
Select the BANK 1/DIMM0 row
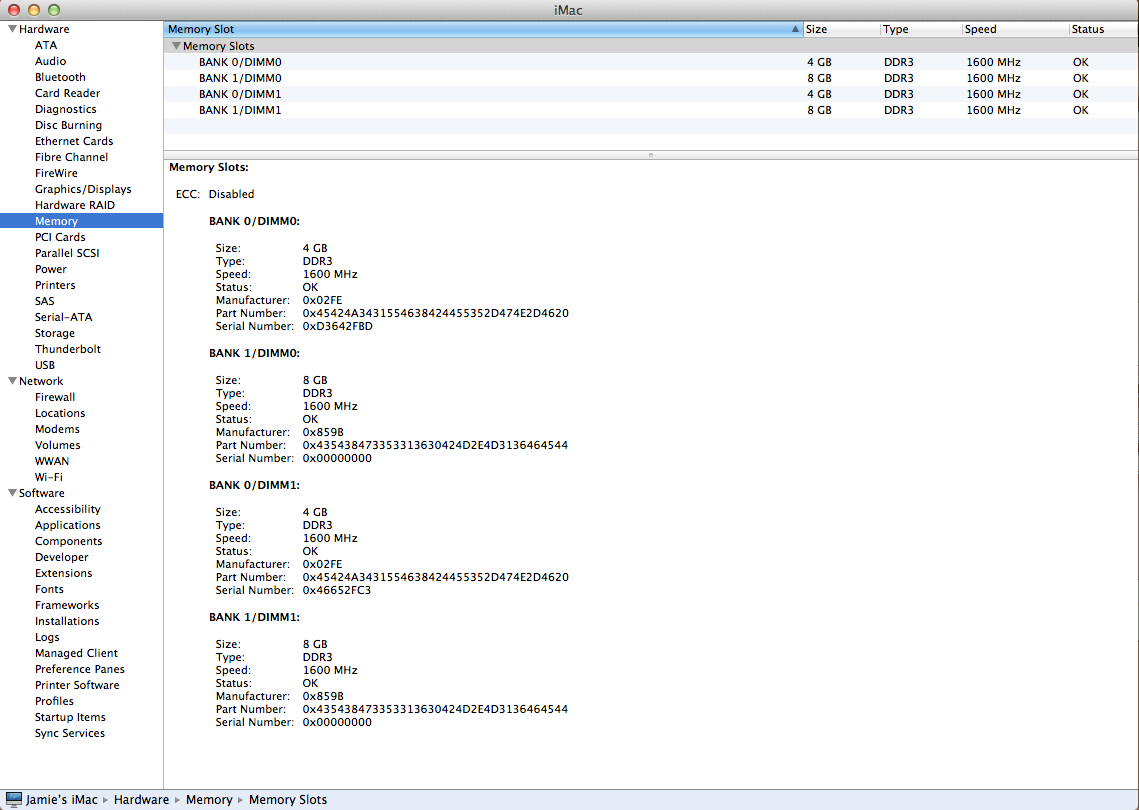(x=651, y=78)
